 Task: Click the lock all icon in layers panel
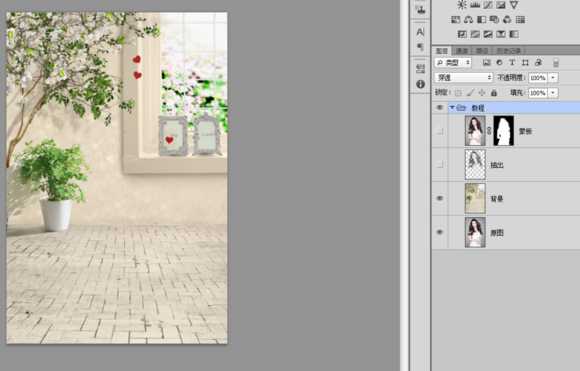click(493, 92)
